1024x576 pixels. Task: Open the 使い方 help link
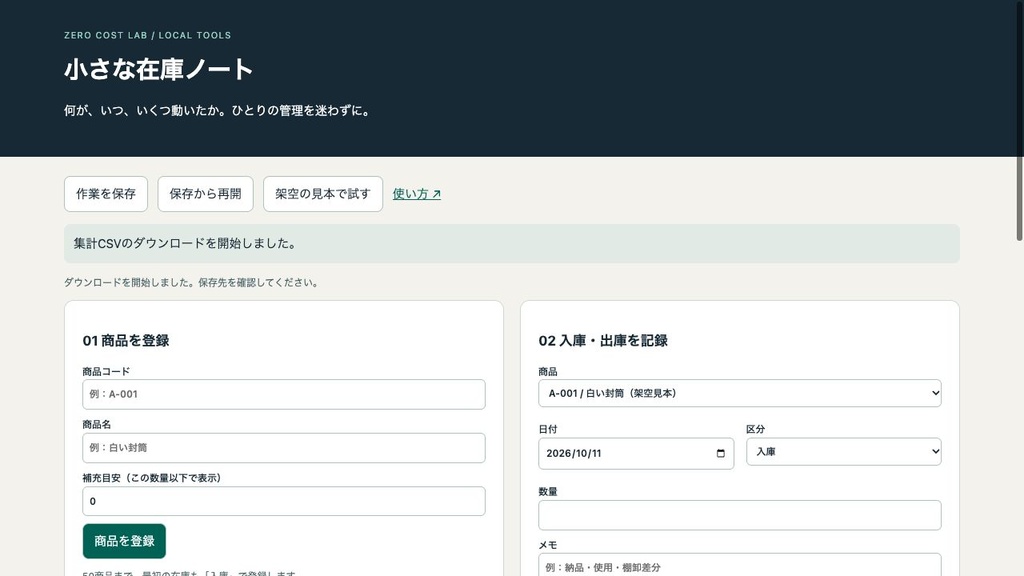pos(417,194)
